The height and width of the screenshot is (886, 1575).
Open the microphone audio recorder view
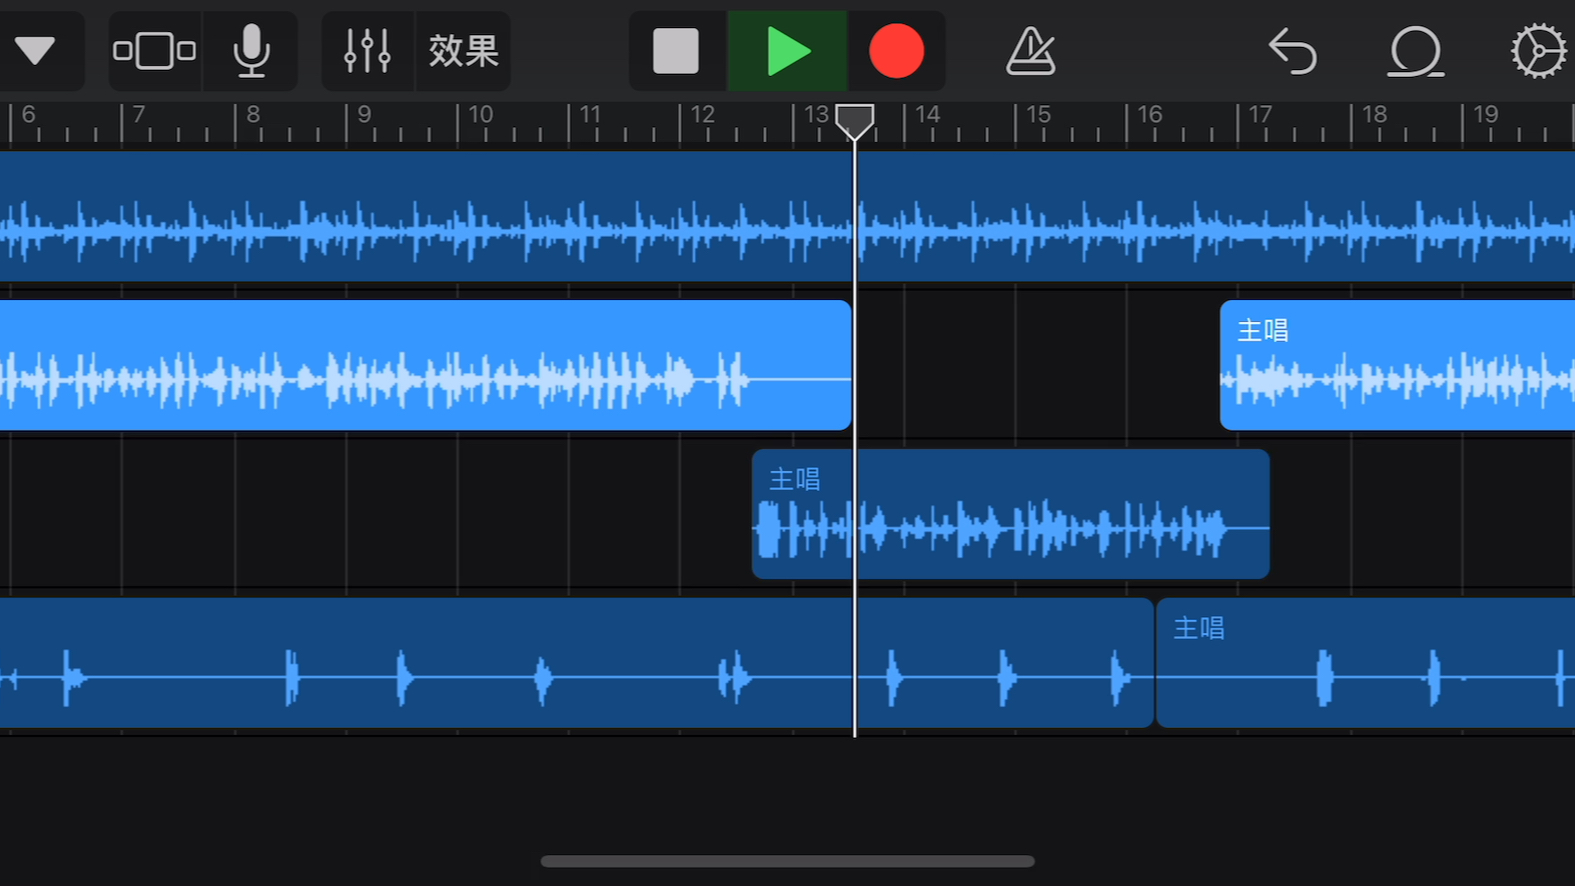(251, 51)
